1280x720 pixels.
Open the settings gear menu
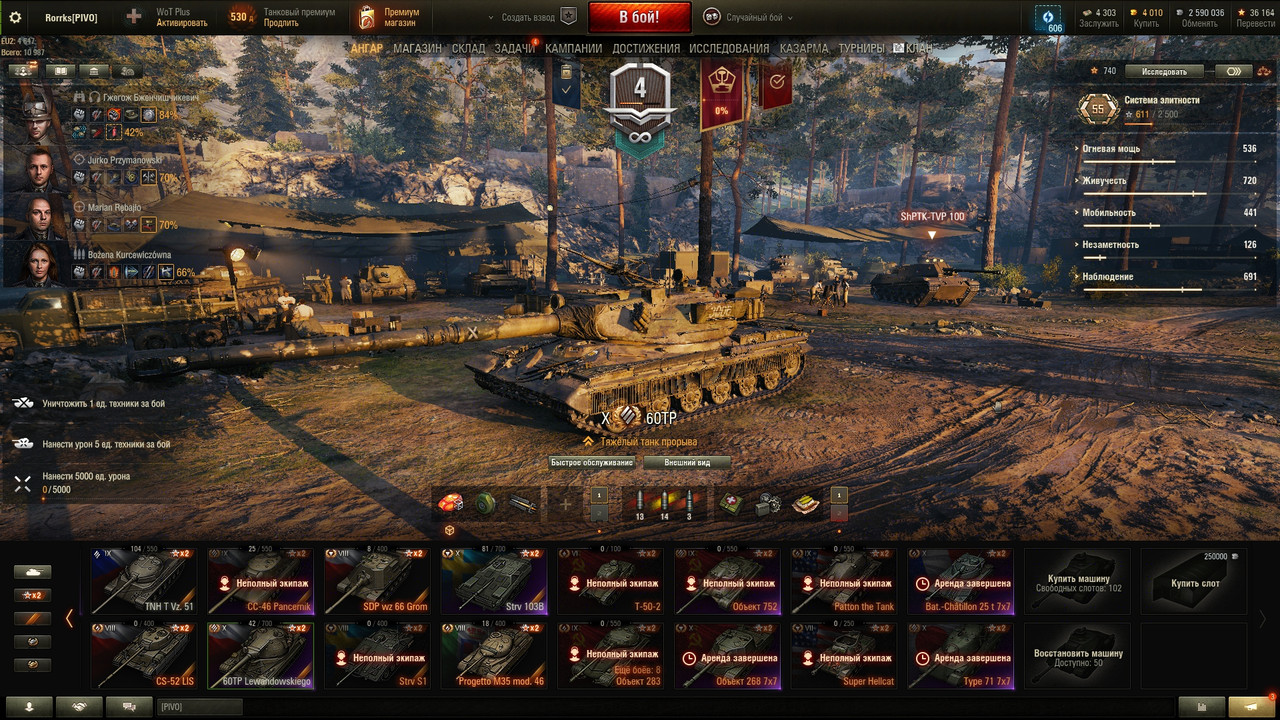pyautogui.click(x=15, y=17)
